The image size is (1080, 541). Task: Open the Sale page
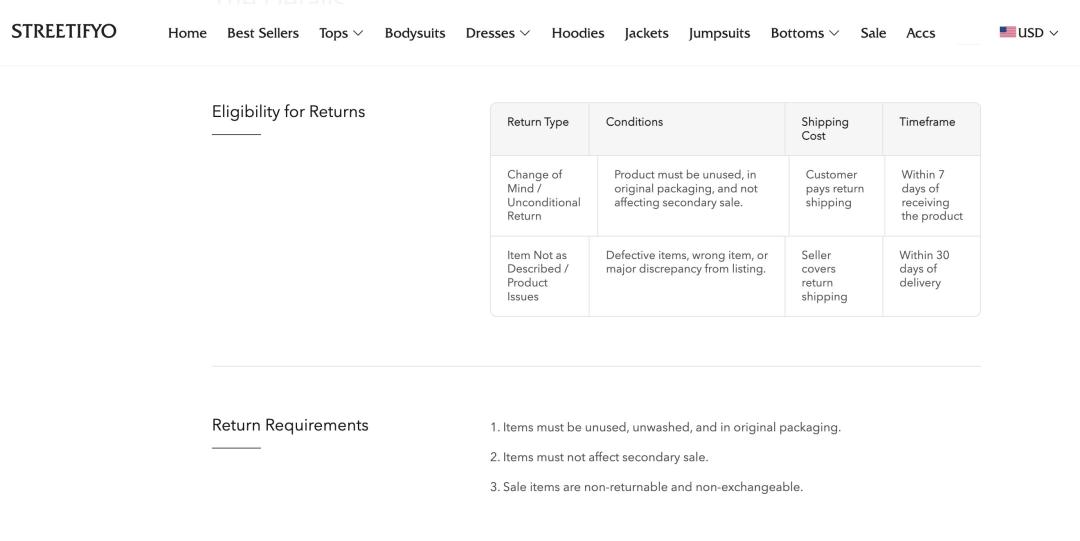click(873, 33)
